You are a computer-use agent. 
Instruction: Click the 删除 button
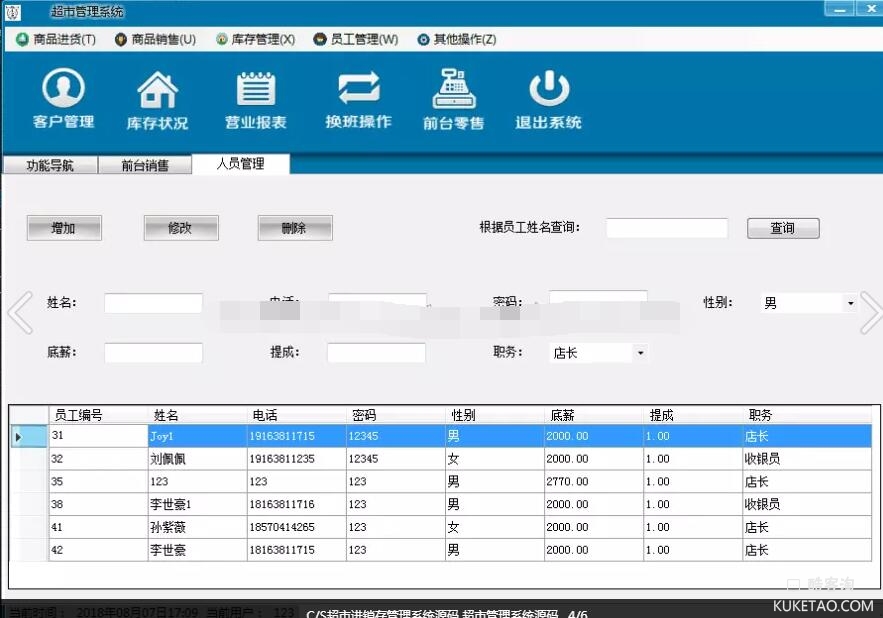coord(295,228)
